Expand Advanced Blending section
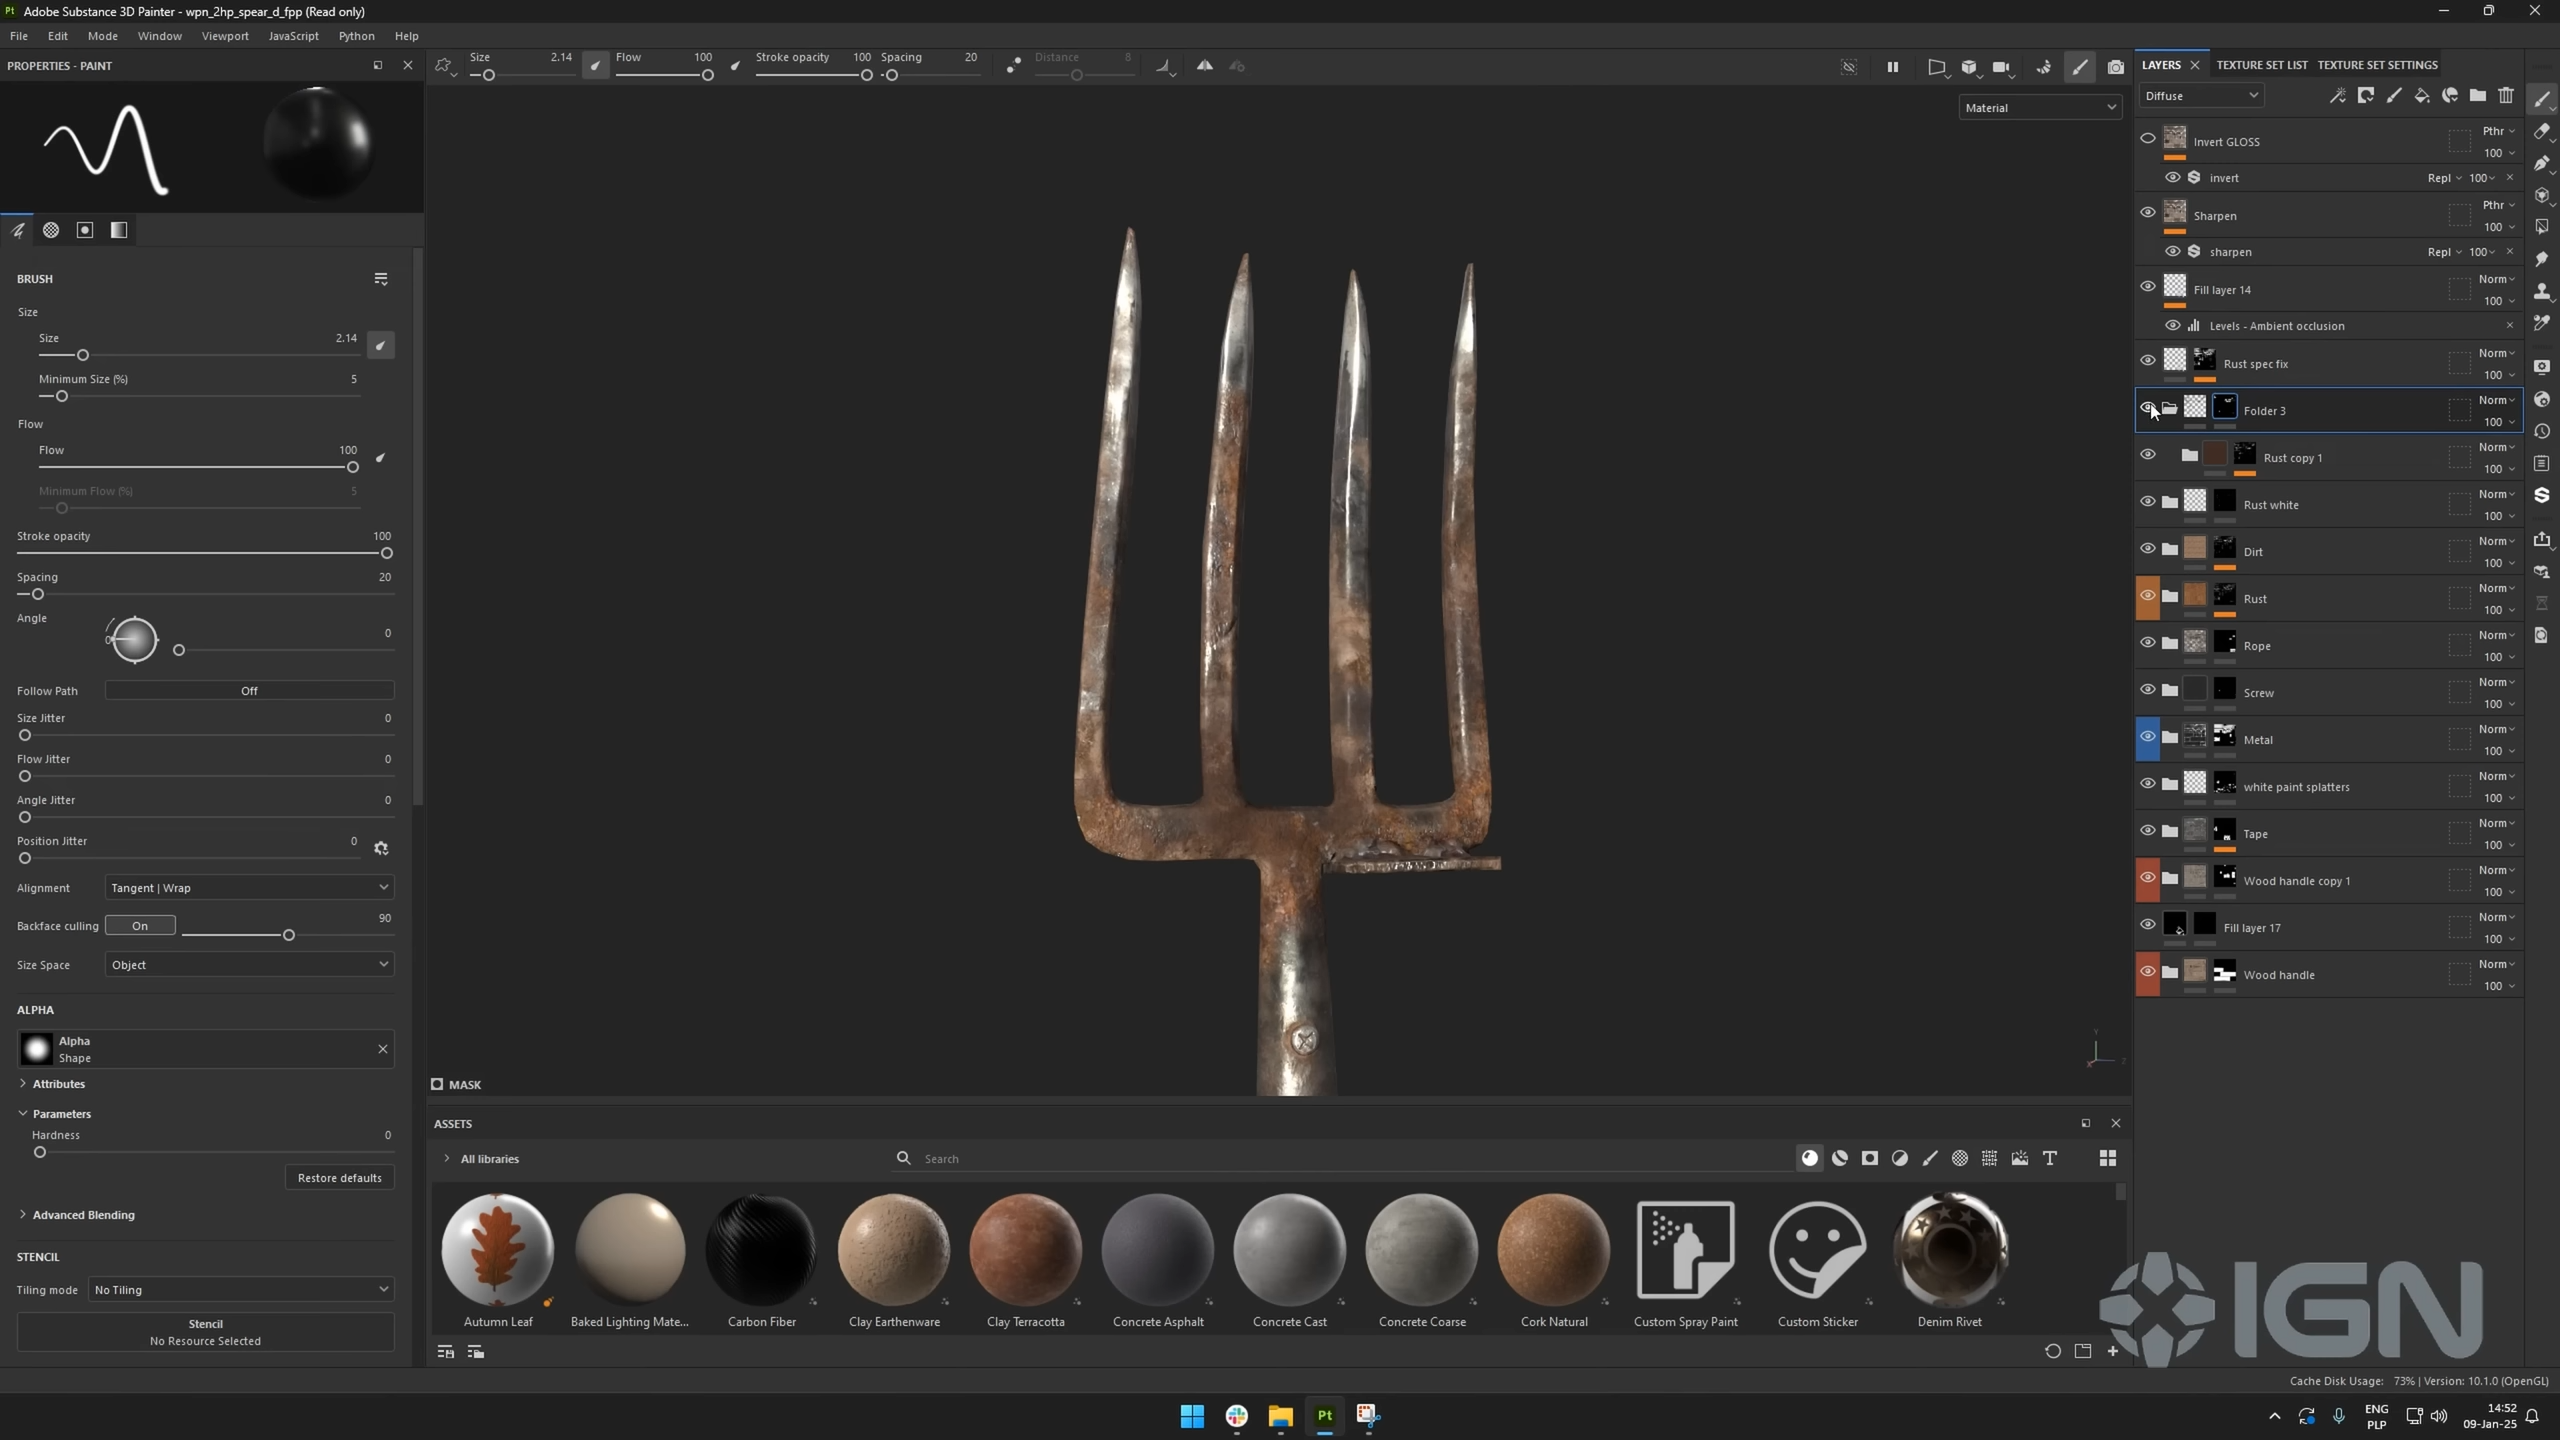 coord(76,1215)
